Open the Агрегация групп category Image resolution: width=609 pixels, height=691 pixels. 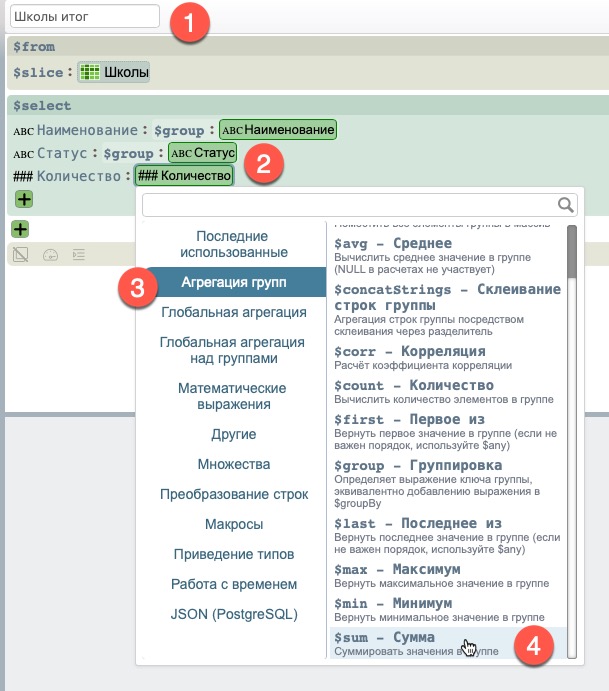[233, 282]
